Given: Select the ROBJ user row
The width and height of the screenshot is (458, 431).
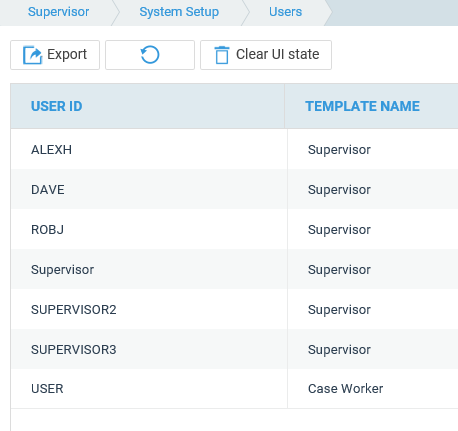Looking at the screenshot, I should (234, 229).
